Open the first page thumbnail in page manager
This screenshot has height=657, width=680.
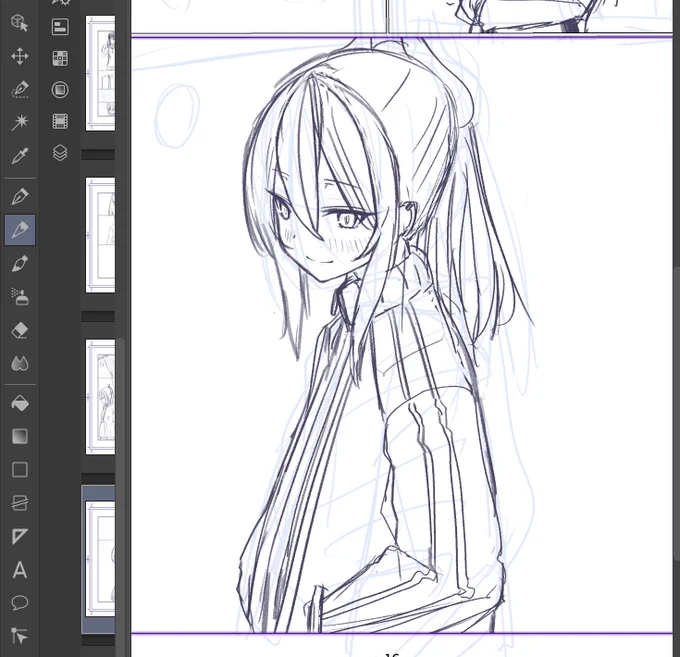tap(100, 73)
